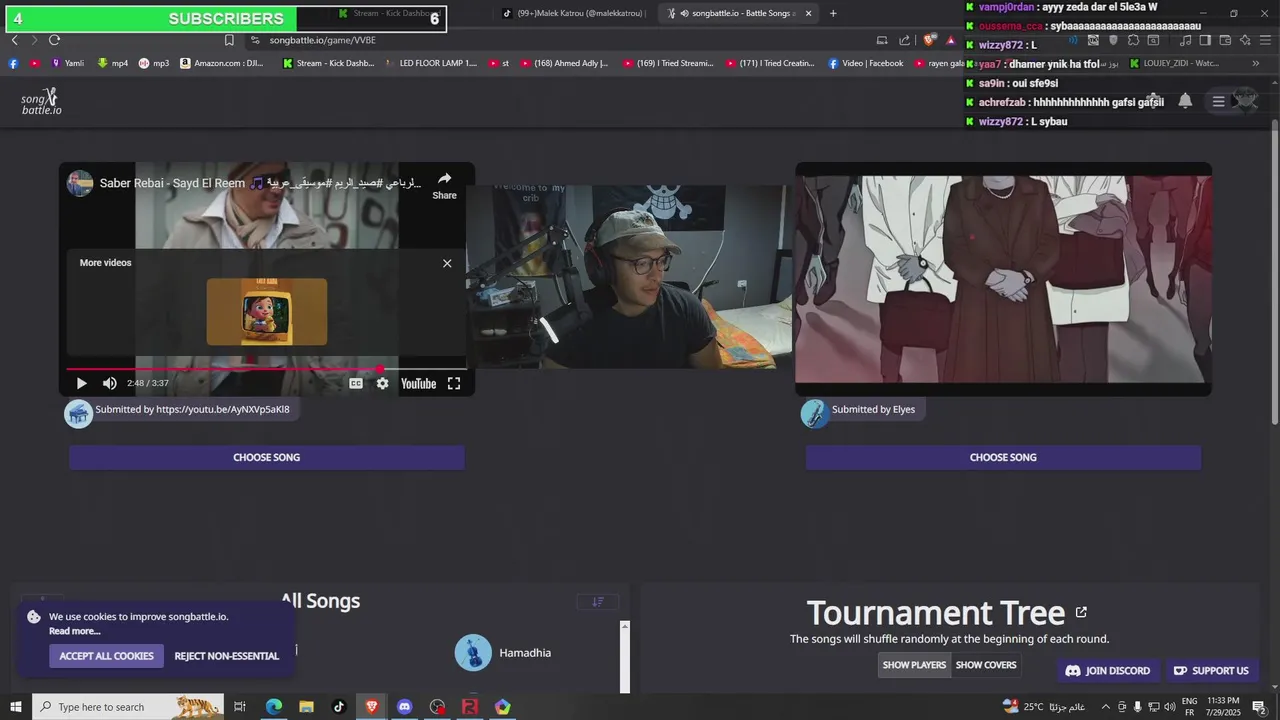Image resolution: width=1280 pixels, height=720 pixels.
Task: Open the taskbar volume control
Action: (x=1168, y=707)
